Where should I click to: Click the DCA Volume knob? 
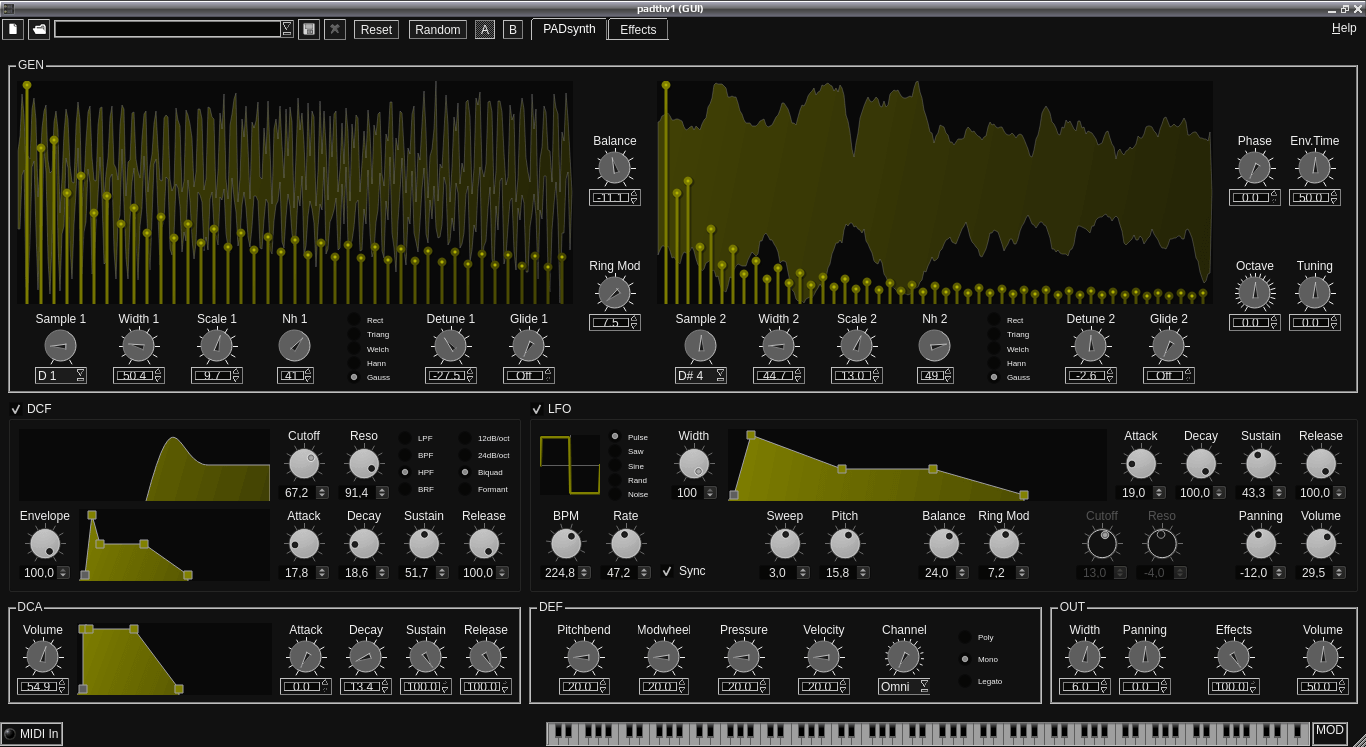tap(43, 657)
